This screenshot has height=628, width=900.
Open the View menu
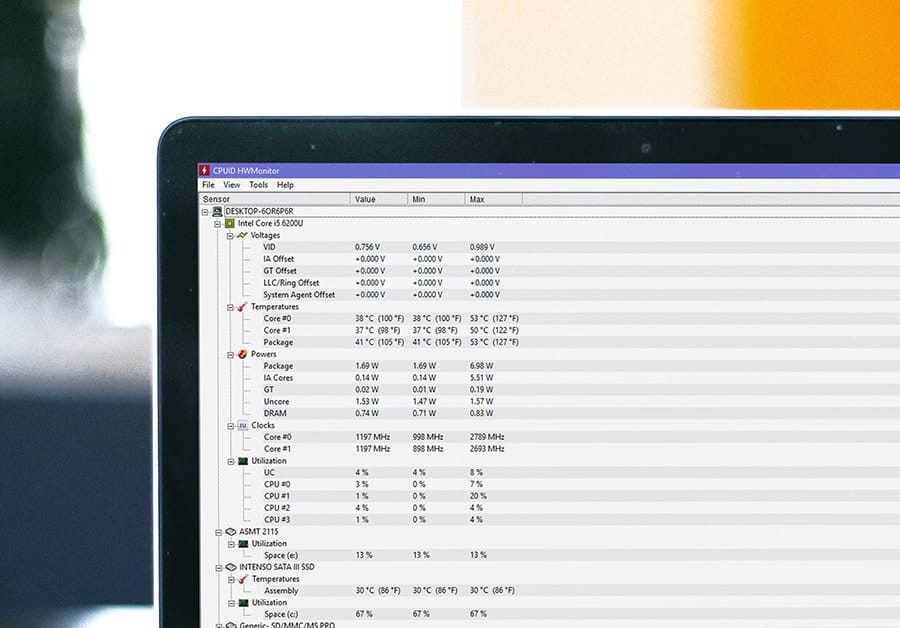tap(232, 185)
